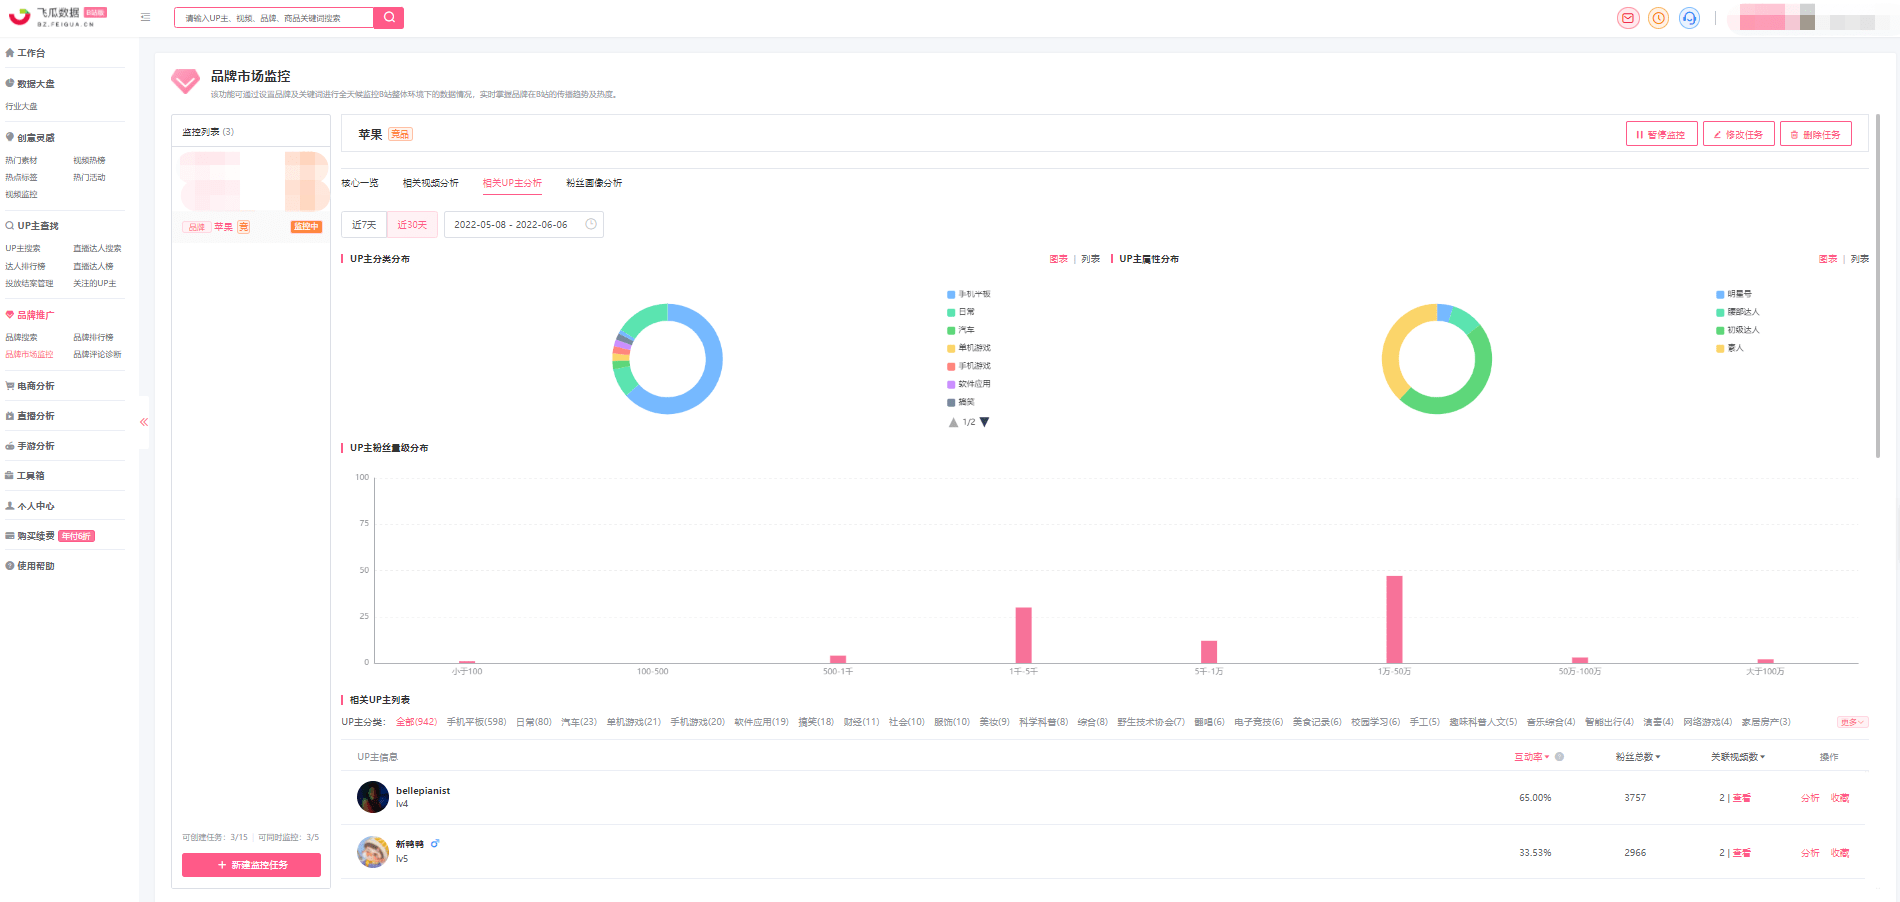Click the 购买续费 card icon

tap(10, 535)
